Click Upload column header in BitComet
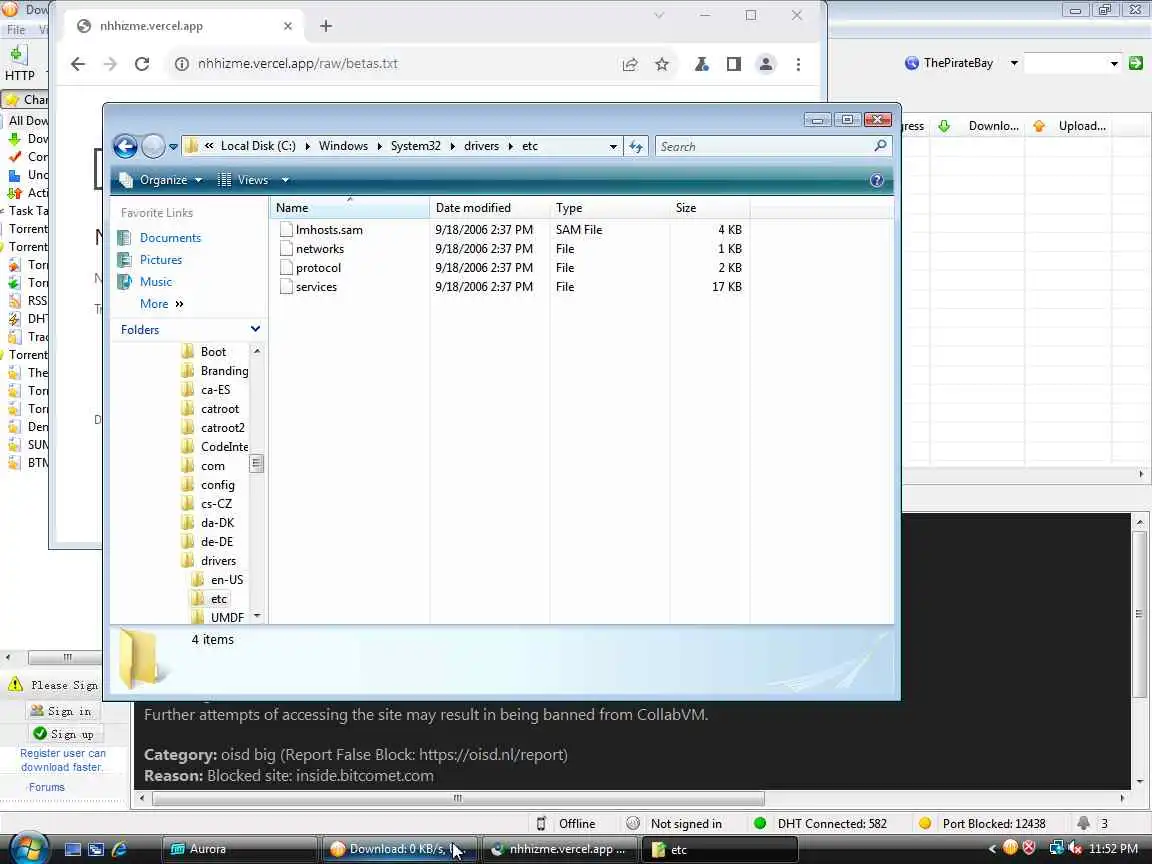1152x864 pixels. (x=1071, y=126)
